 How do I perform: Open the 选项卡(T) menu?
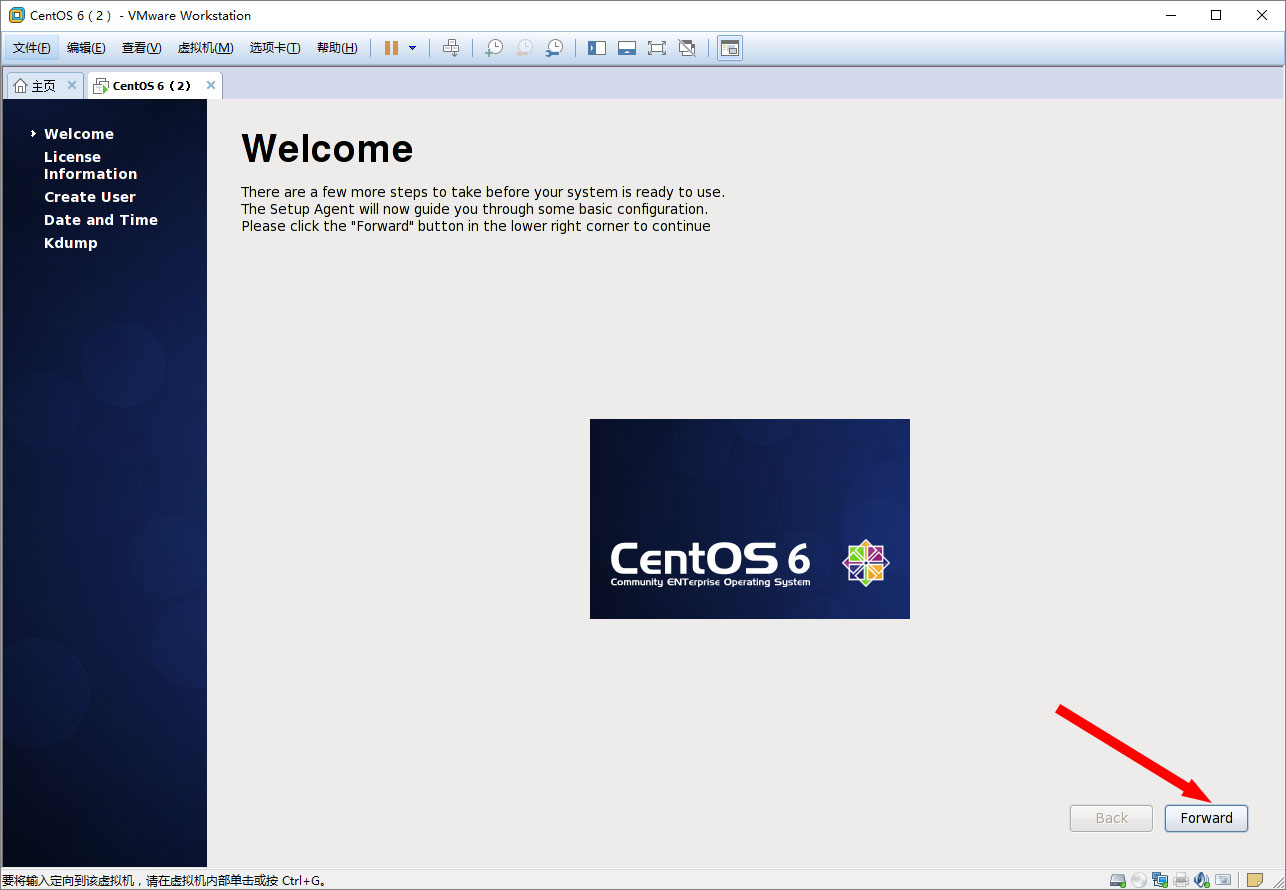pyautogui.click(x=275, y=48)
